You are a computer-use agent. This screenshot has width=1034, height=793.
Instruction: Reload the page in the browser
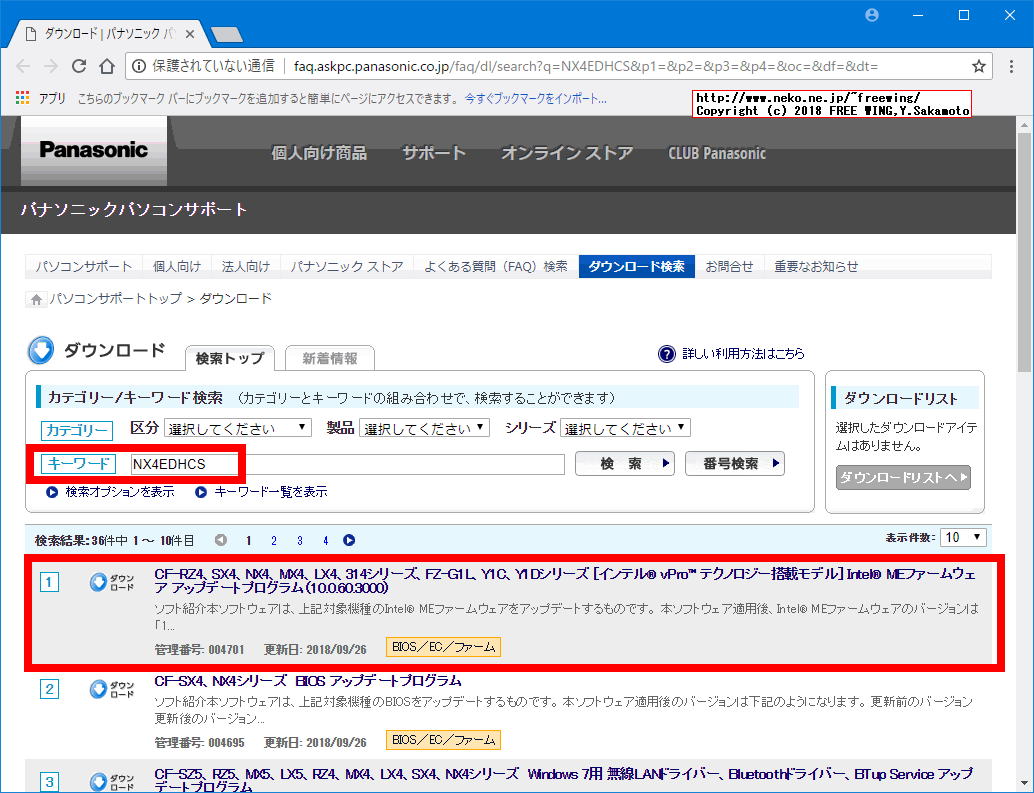79,64
